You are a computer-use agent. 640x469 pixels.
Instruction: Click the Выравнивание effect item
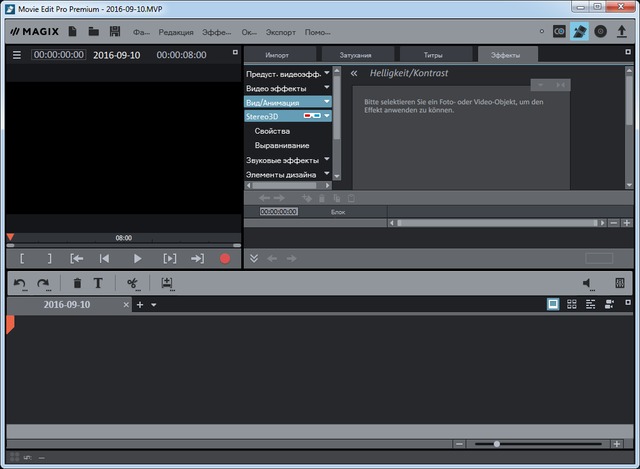pyautogui.click(x=282, y=146)
